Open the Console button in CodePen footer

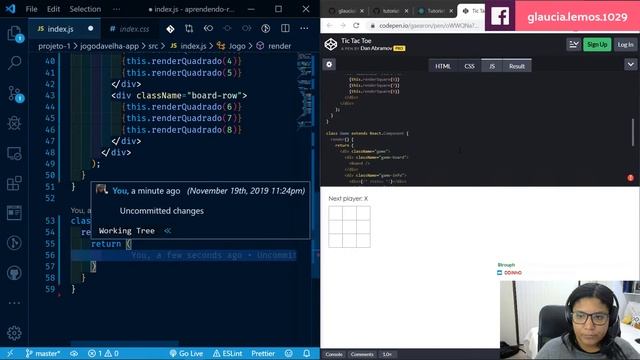pos(334,354)
